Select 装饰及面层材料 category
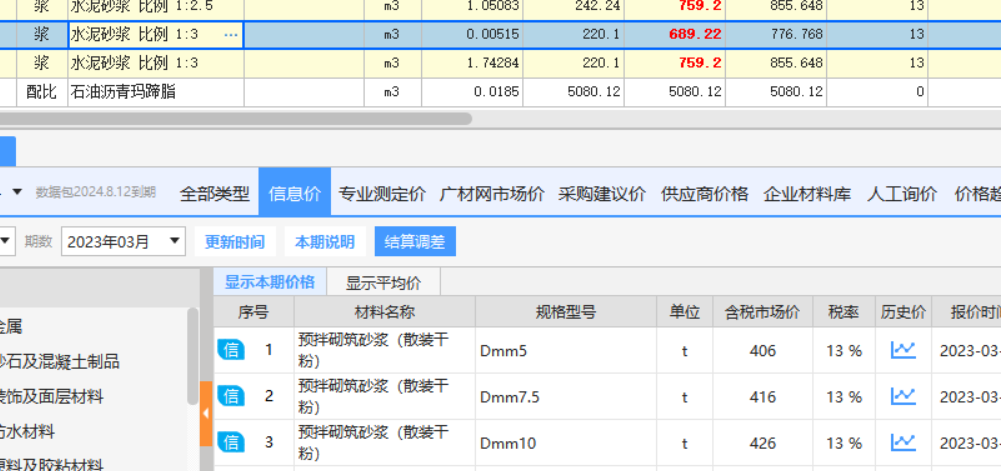Image resolution: width=1001 pixels, height=471 pixels. click(51, 396)
